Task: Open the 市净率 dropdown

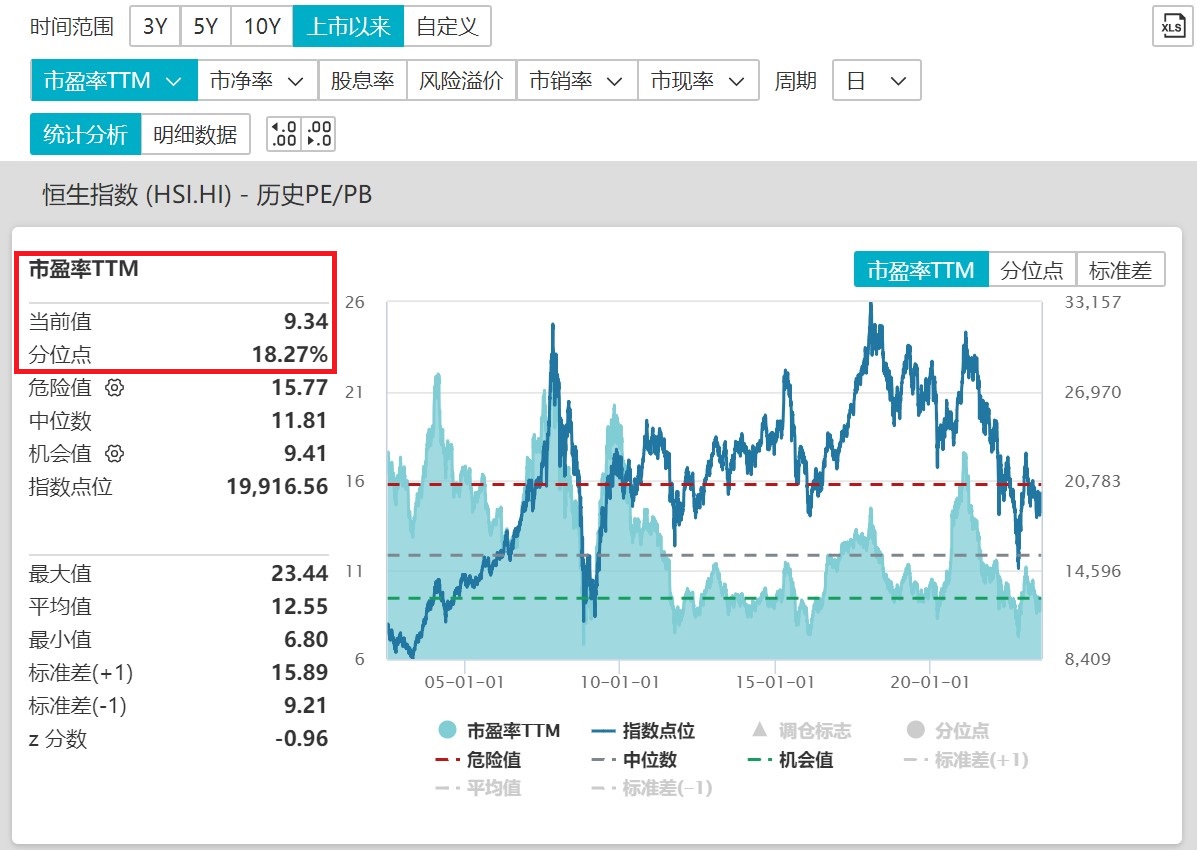Action: pos(256,80)
